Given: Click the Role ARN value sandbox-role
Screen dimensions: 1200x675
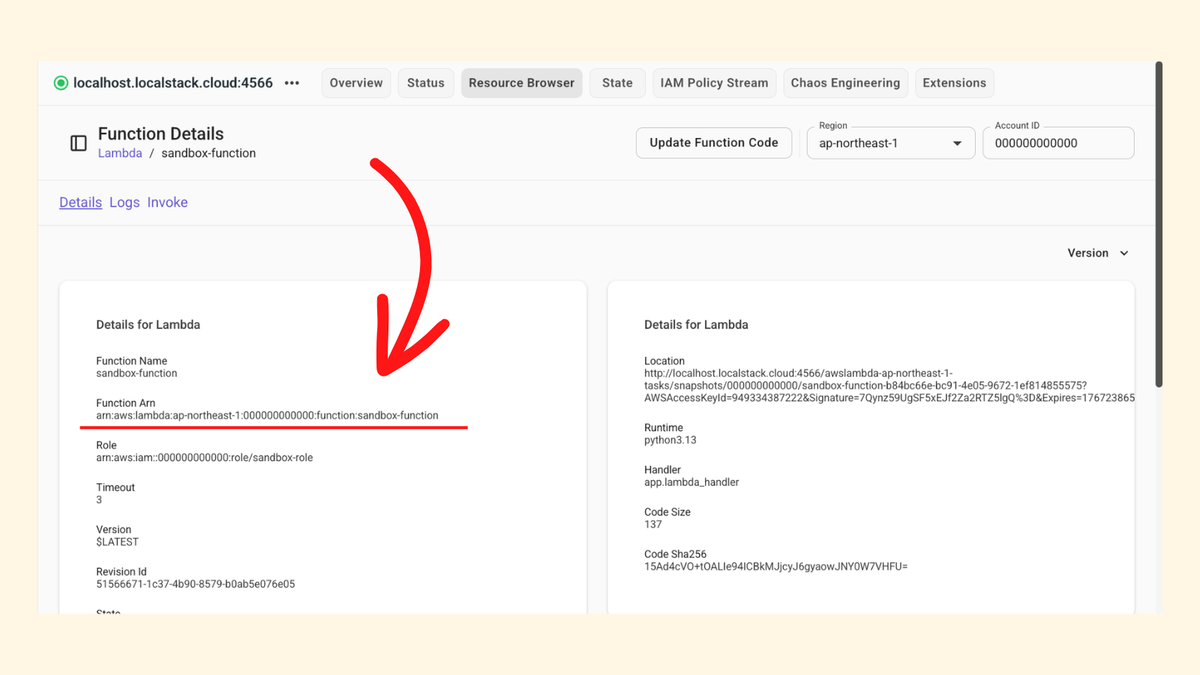Looking at the screenshot, I should pyautogui.click(x=204, y=457).
